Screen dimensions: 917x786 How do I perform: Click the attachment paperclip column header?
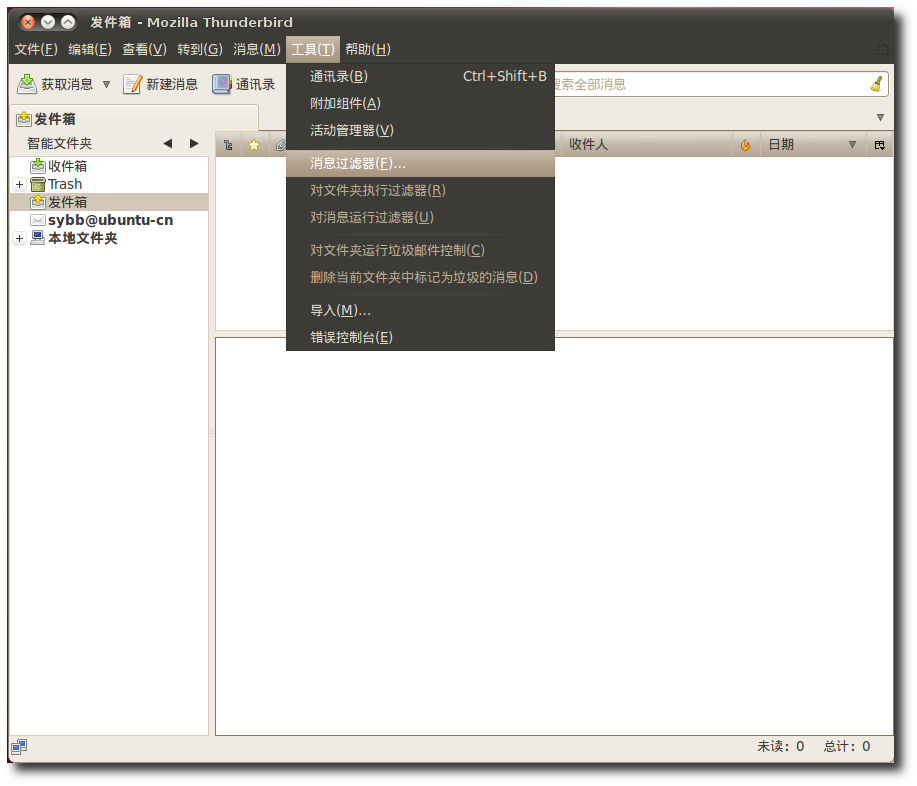(x=281, y=145)
